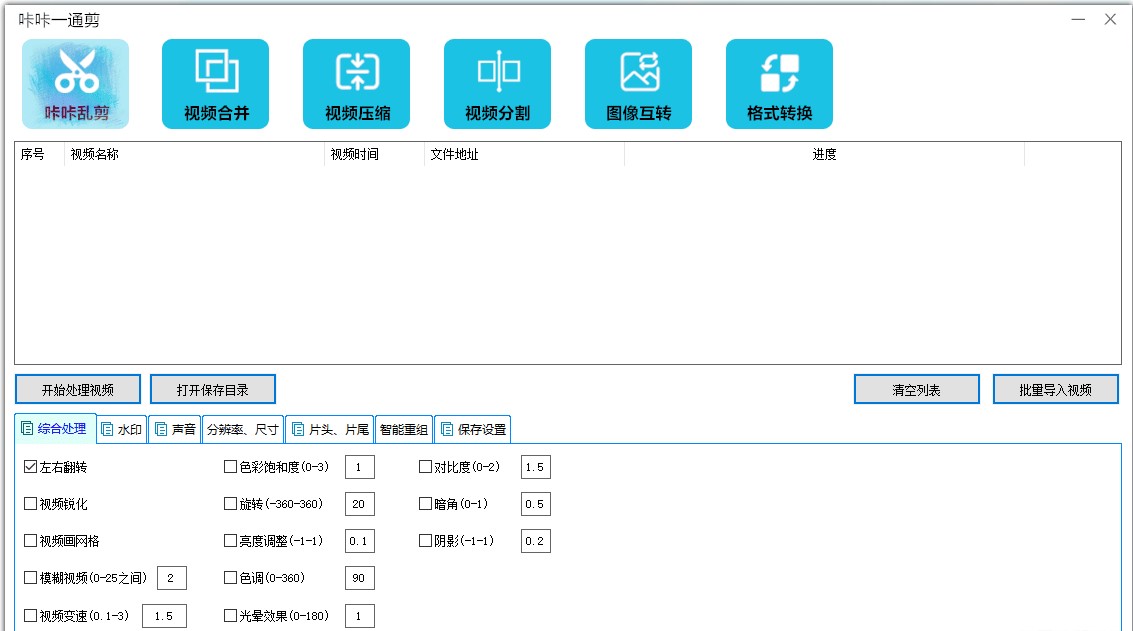
Task: Enable the 视频锐化 option
Action: (x=31, y=504)
